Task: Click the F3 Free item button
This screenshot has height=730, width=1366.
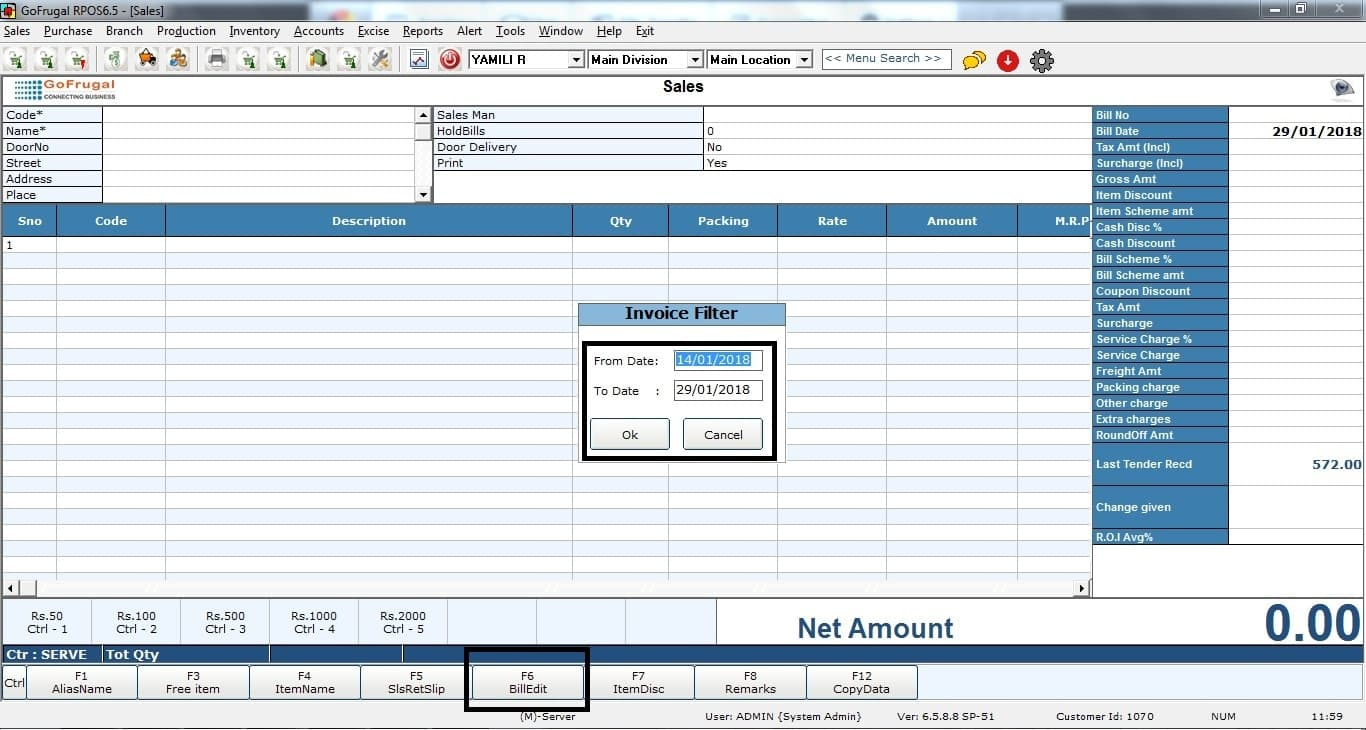Action: click(x=193, y=682)
